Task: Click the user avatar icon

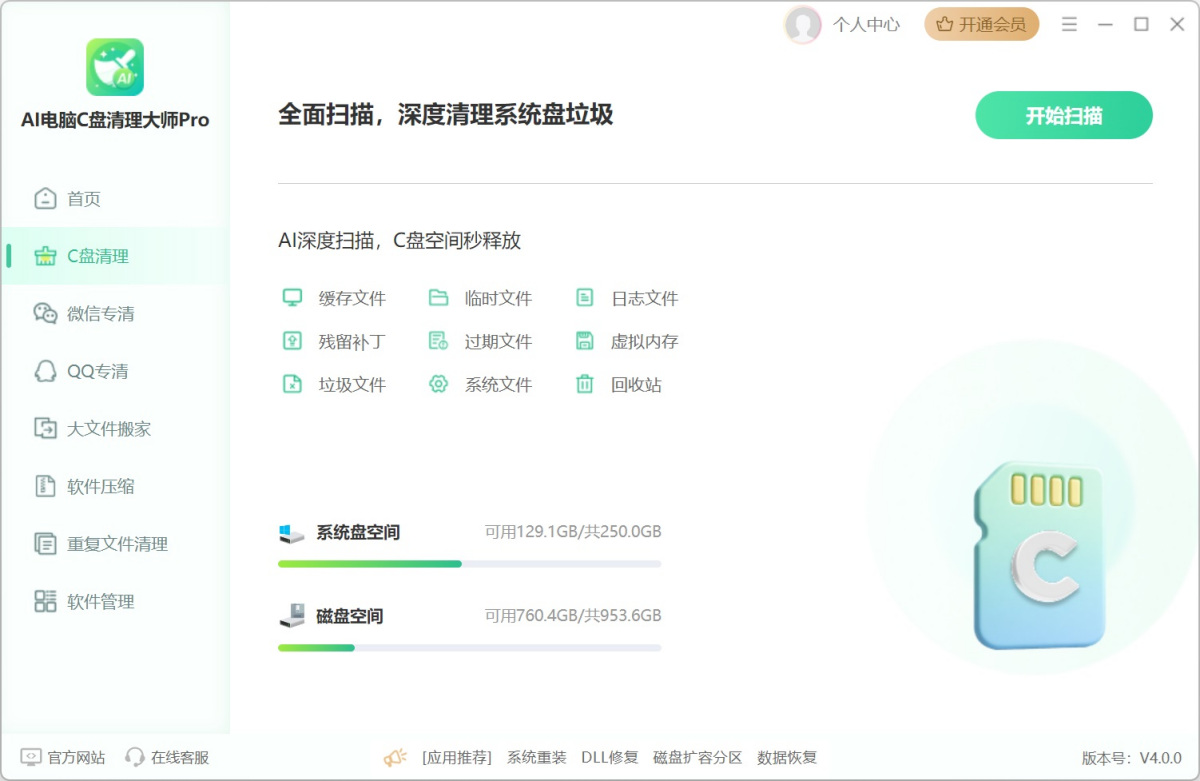Action: tap(802, 25)
